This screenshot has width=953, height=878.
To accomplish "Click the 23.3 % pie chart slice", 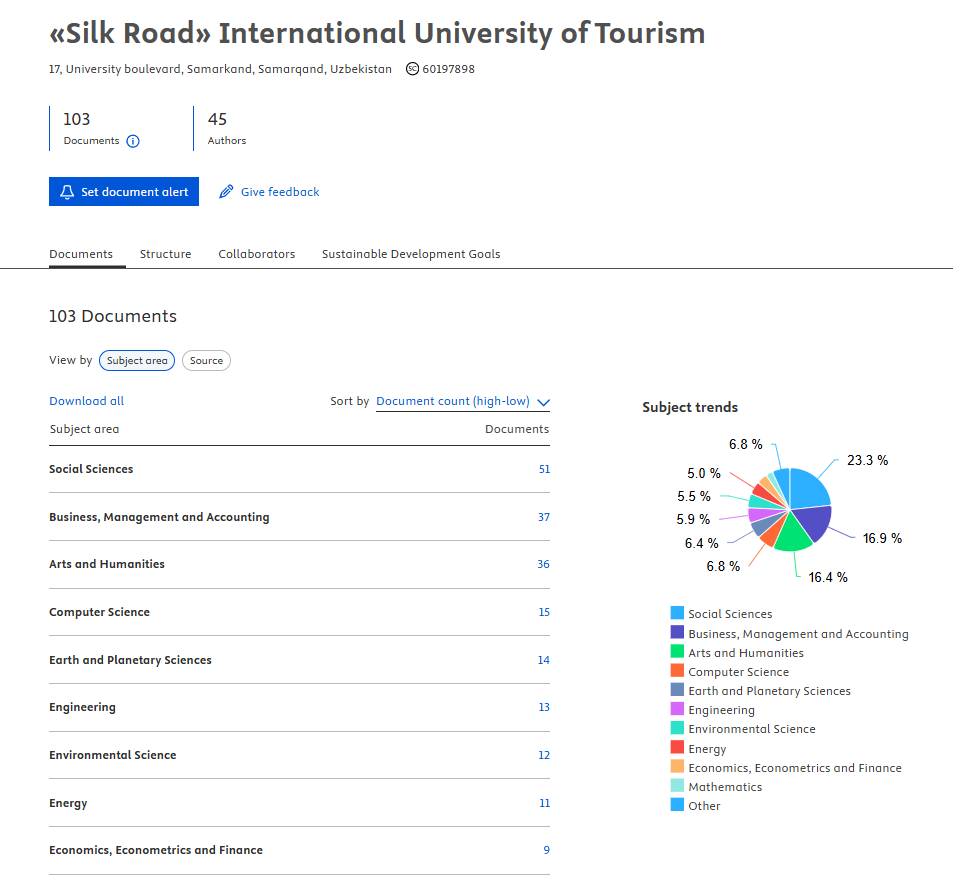I will point(810,488).
